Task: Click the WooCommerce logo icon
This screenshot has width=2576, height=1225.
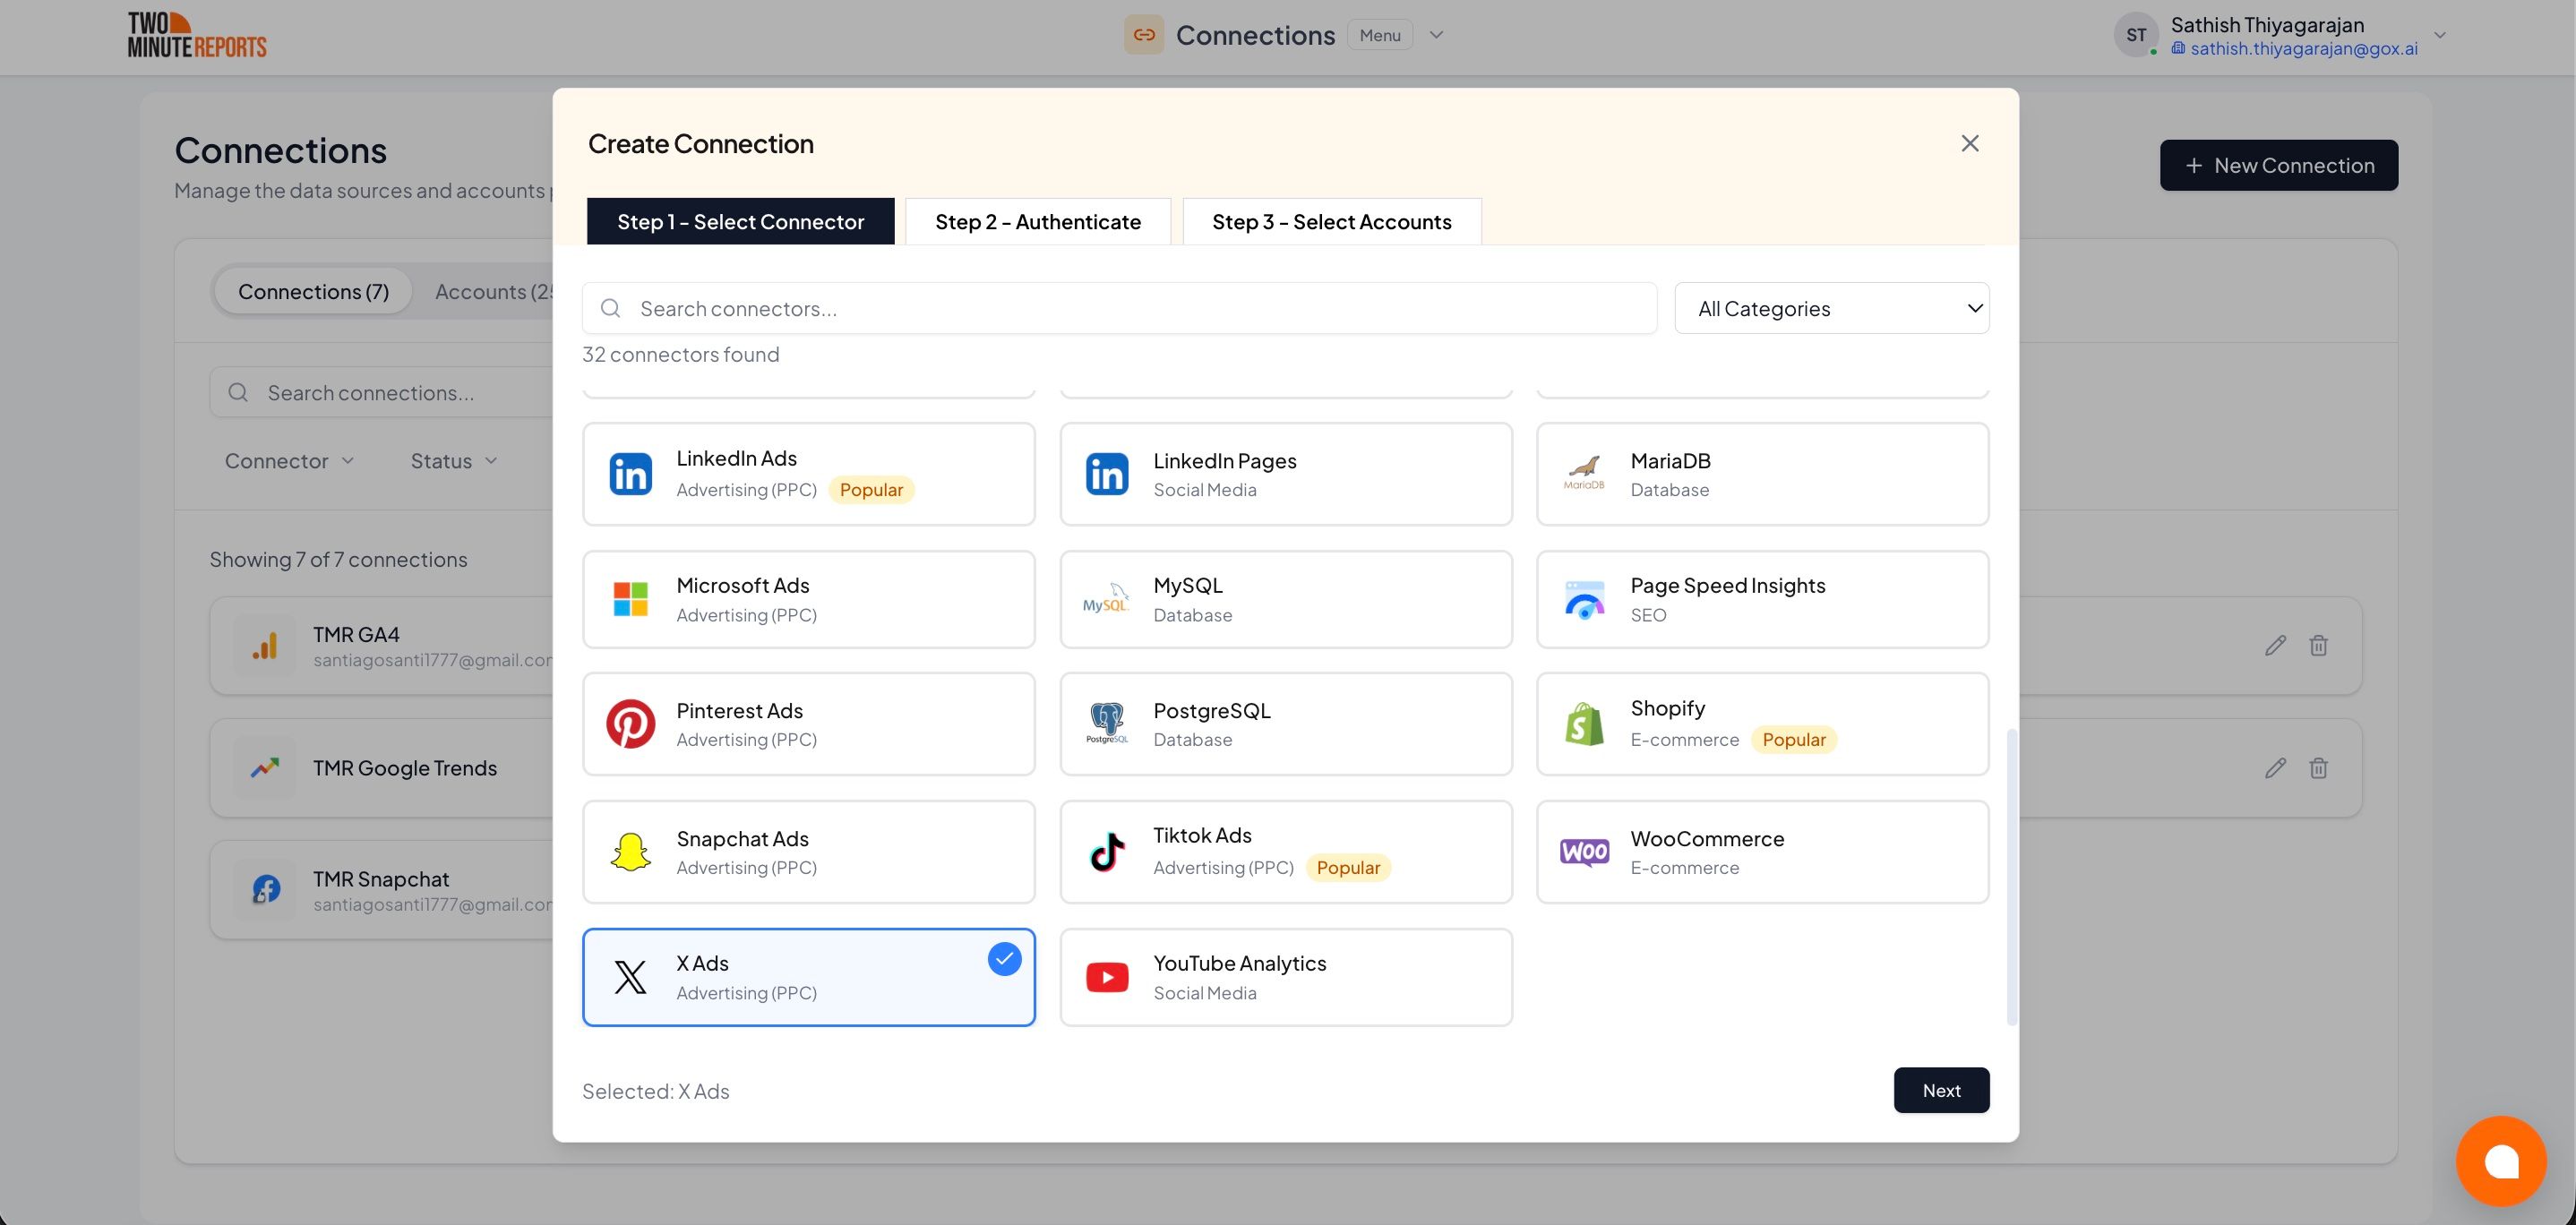Action: (x=1584, y=852)
